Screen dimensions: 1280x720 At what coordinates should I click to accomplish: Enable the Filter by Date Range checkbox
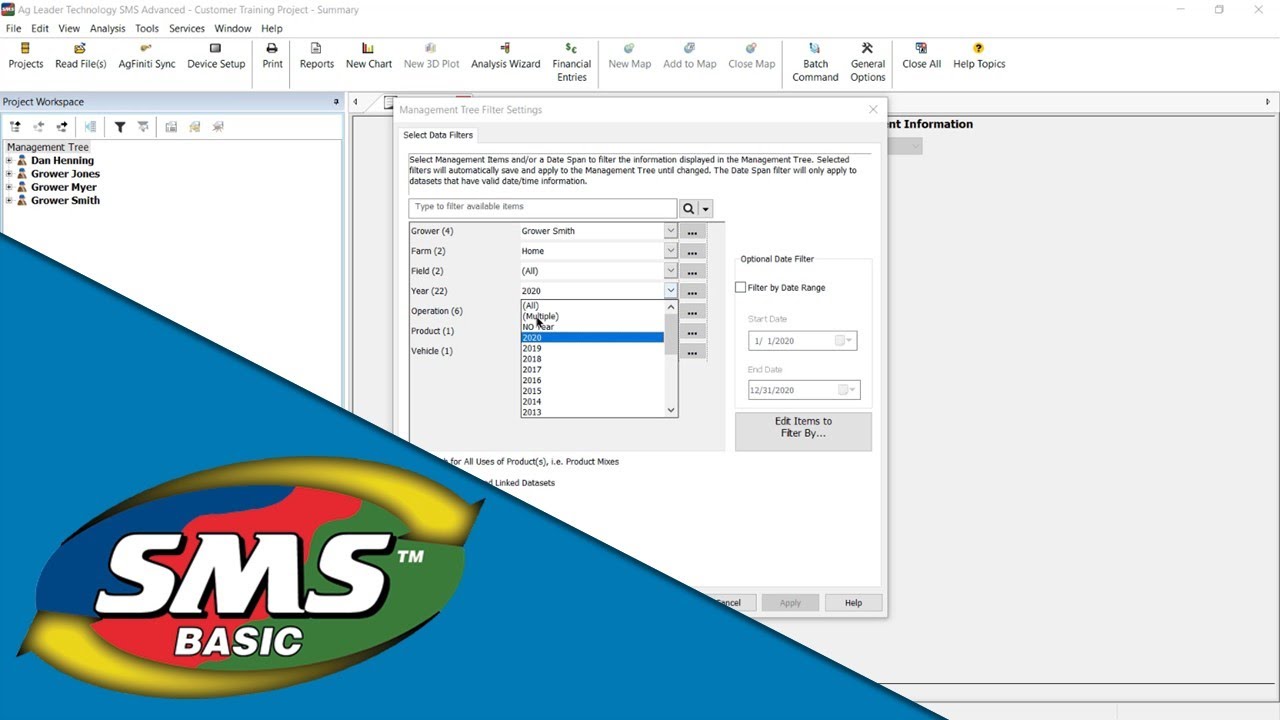[741, 288]
